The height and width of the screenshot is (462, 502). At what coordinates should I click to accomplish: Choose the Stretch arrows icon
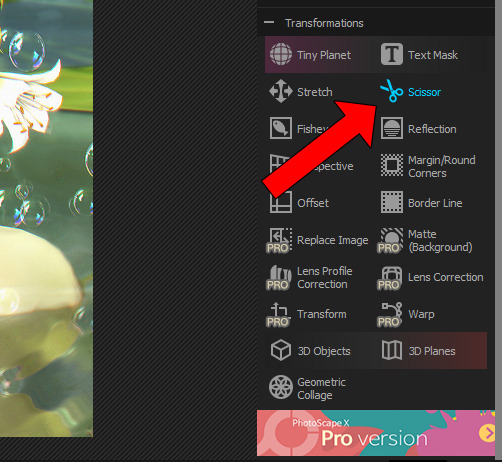(x=281, y=91)
